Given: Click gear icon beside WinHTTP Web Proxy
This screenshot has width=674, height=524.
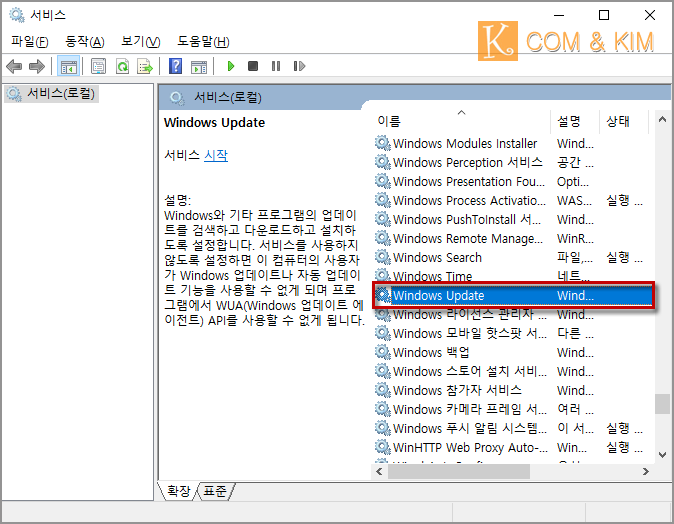Looking at the screenshot, I should (382, 447).
